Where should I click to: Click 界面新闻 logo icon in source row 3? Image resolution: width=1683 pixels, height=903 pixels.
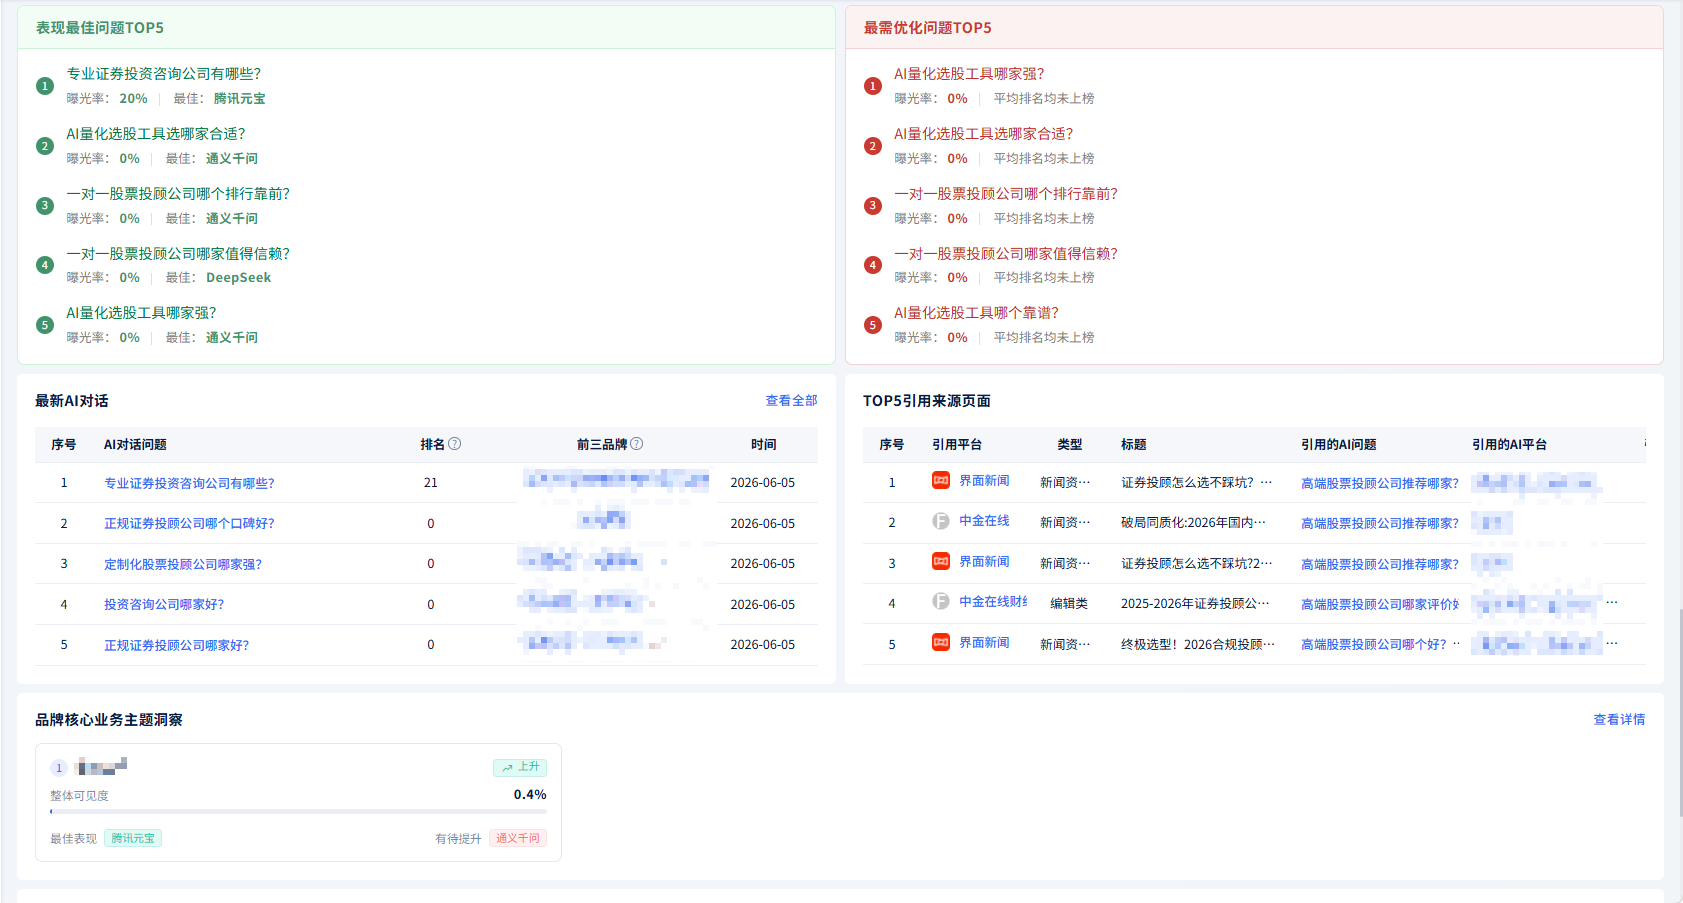tap(941, 561)
